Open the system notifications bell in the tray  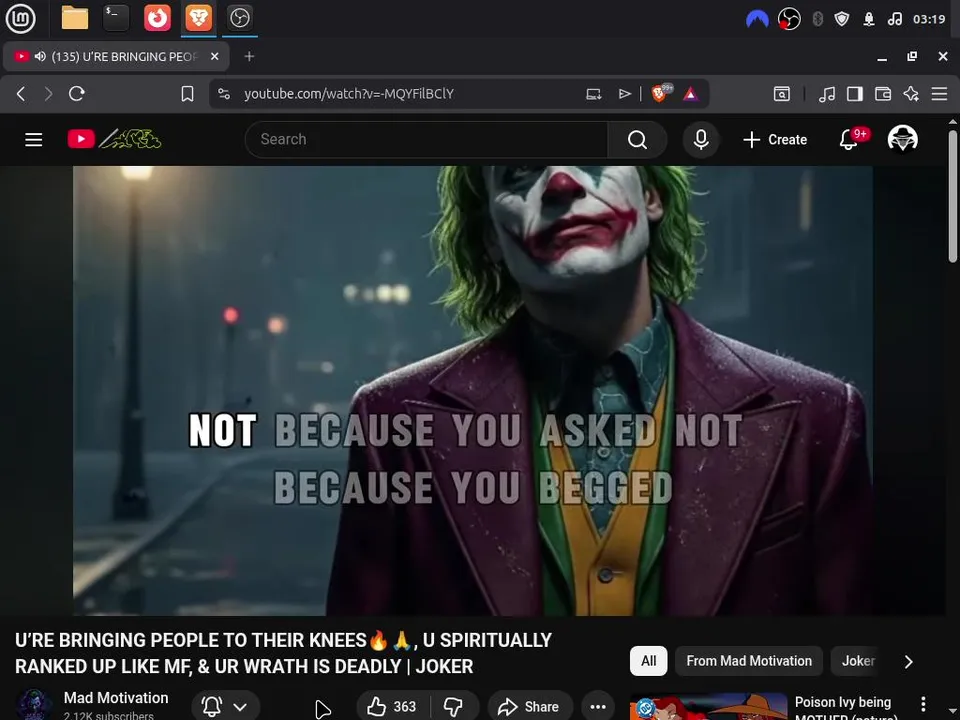(869, 19)
